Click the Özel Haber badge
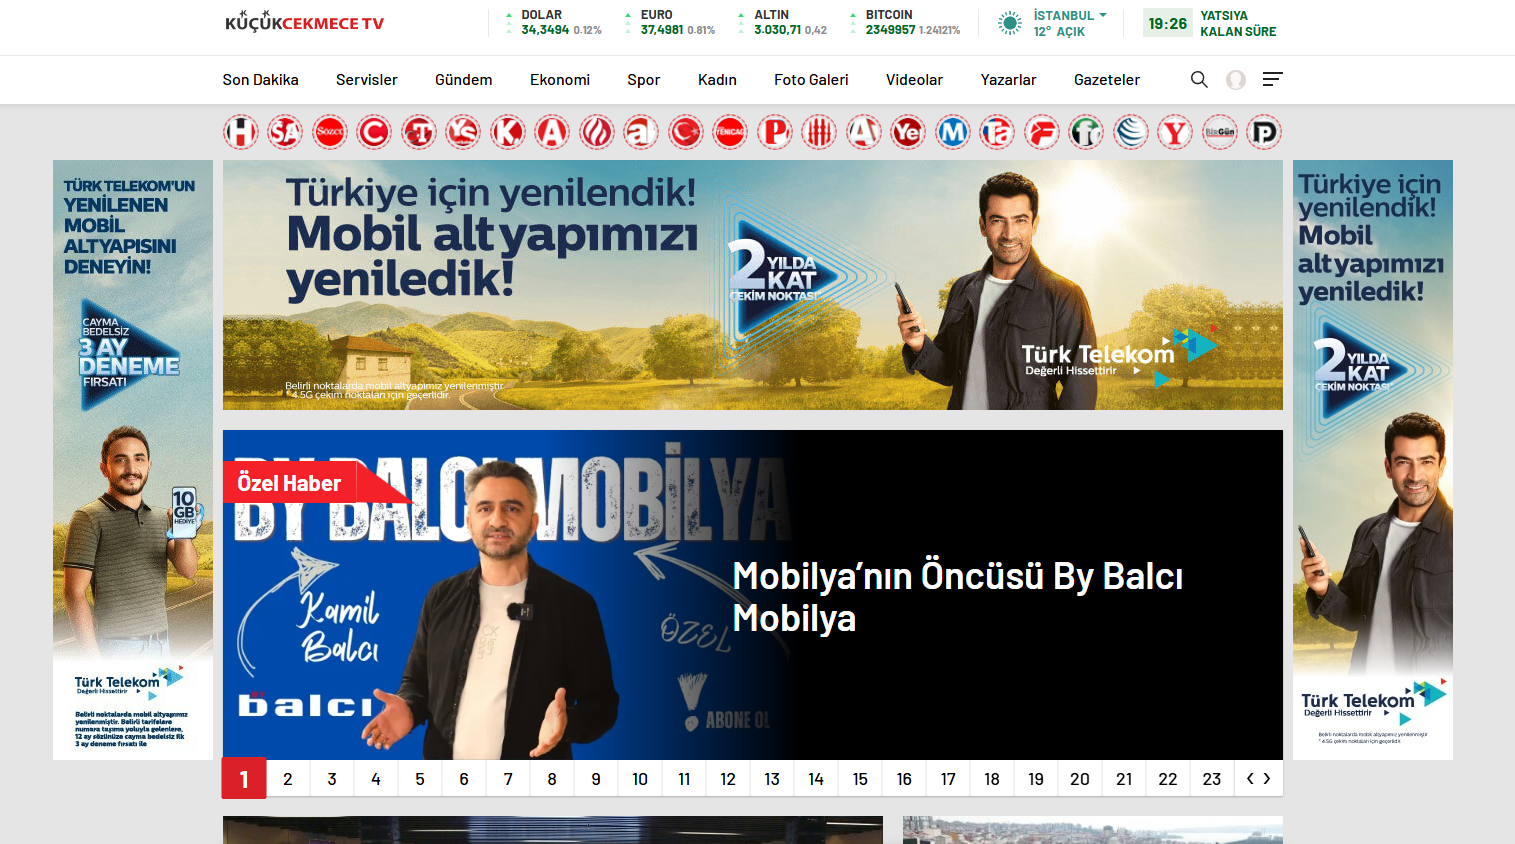 tap(289, 483)
